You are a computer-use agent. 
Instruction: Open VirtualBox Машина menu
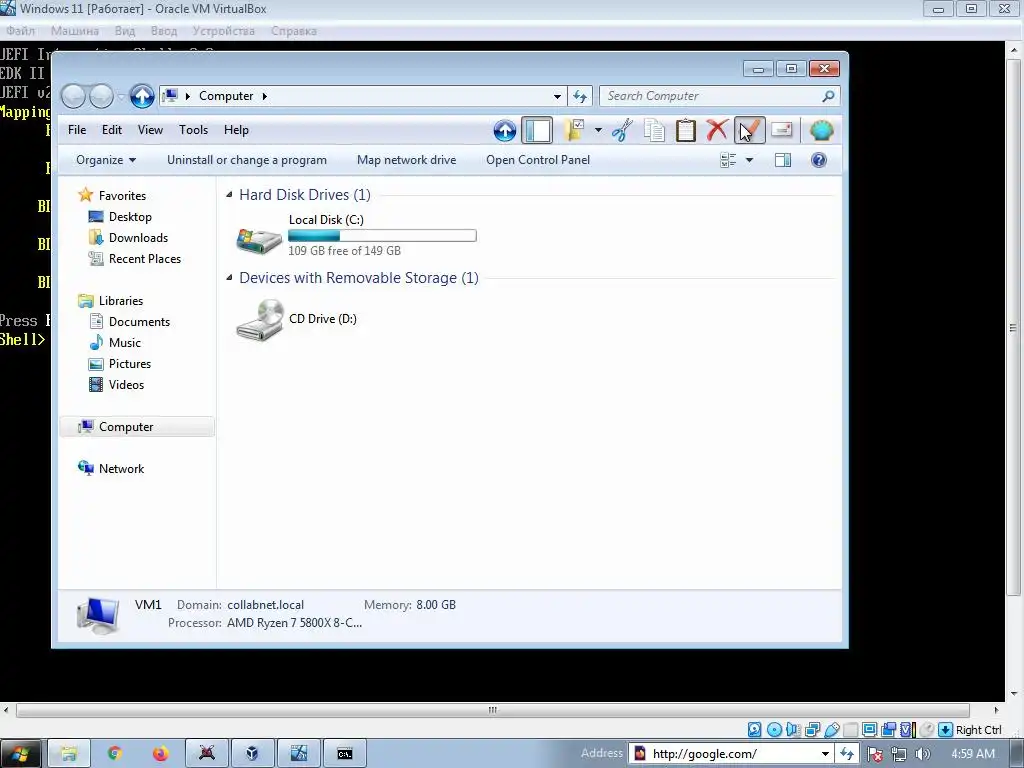(x=74, y=31)
